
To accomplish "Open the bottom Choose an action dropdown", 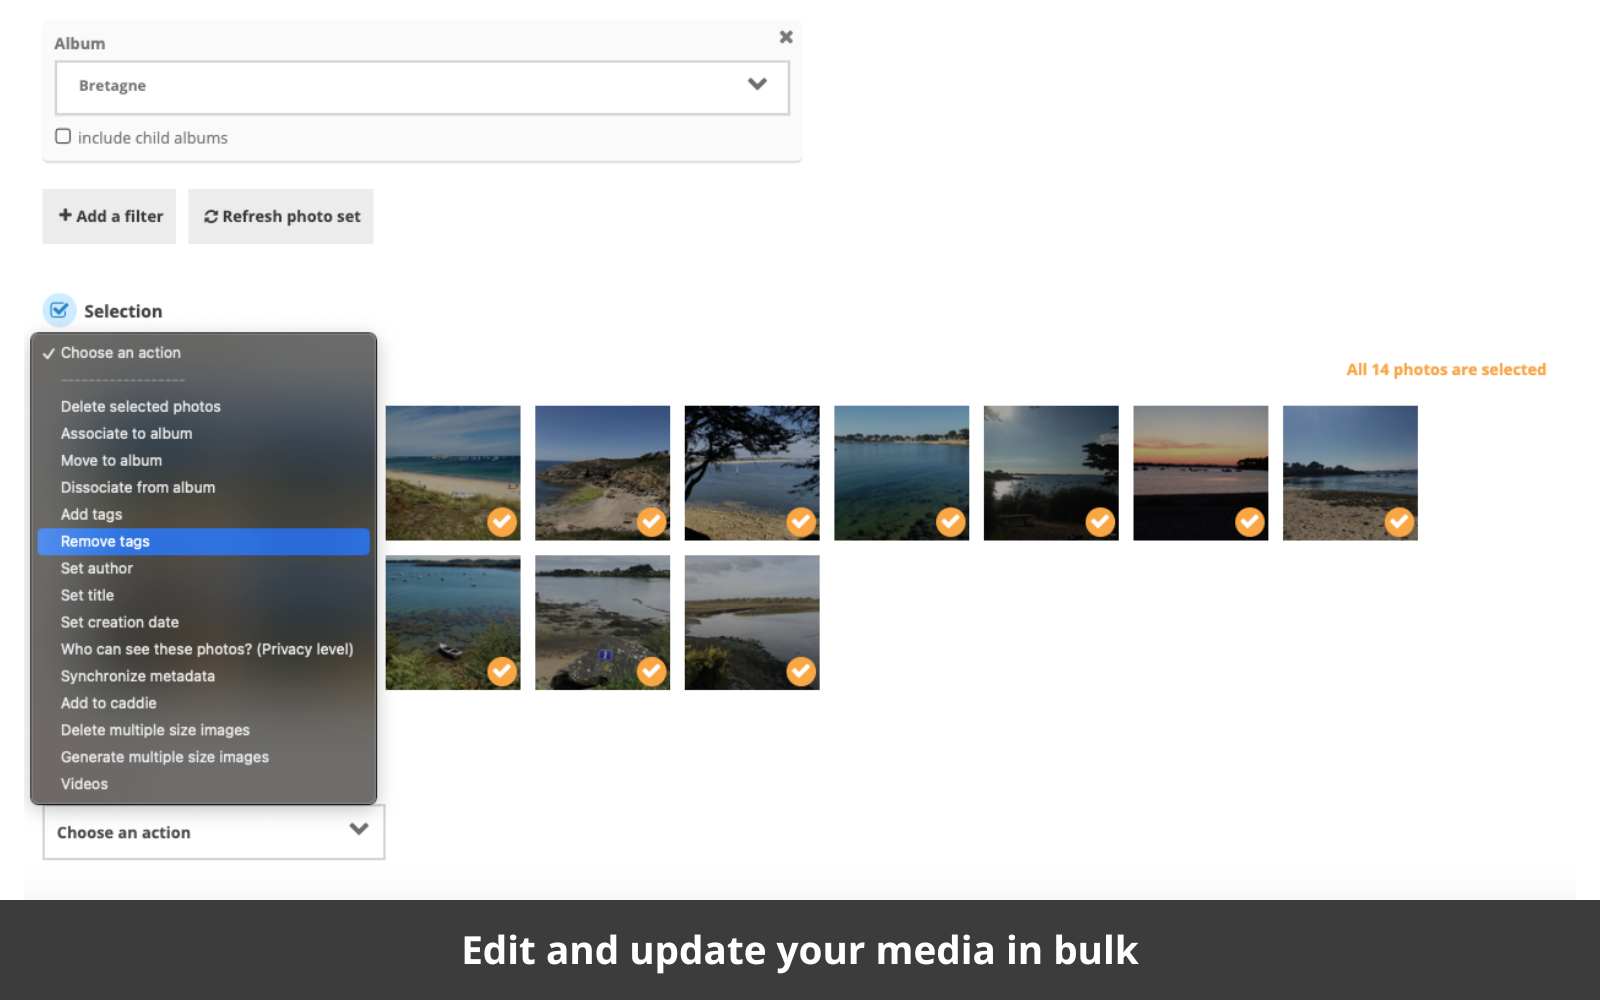I will point(214,832).
